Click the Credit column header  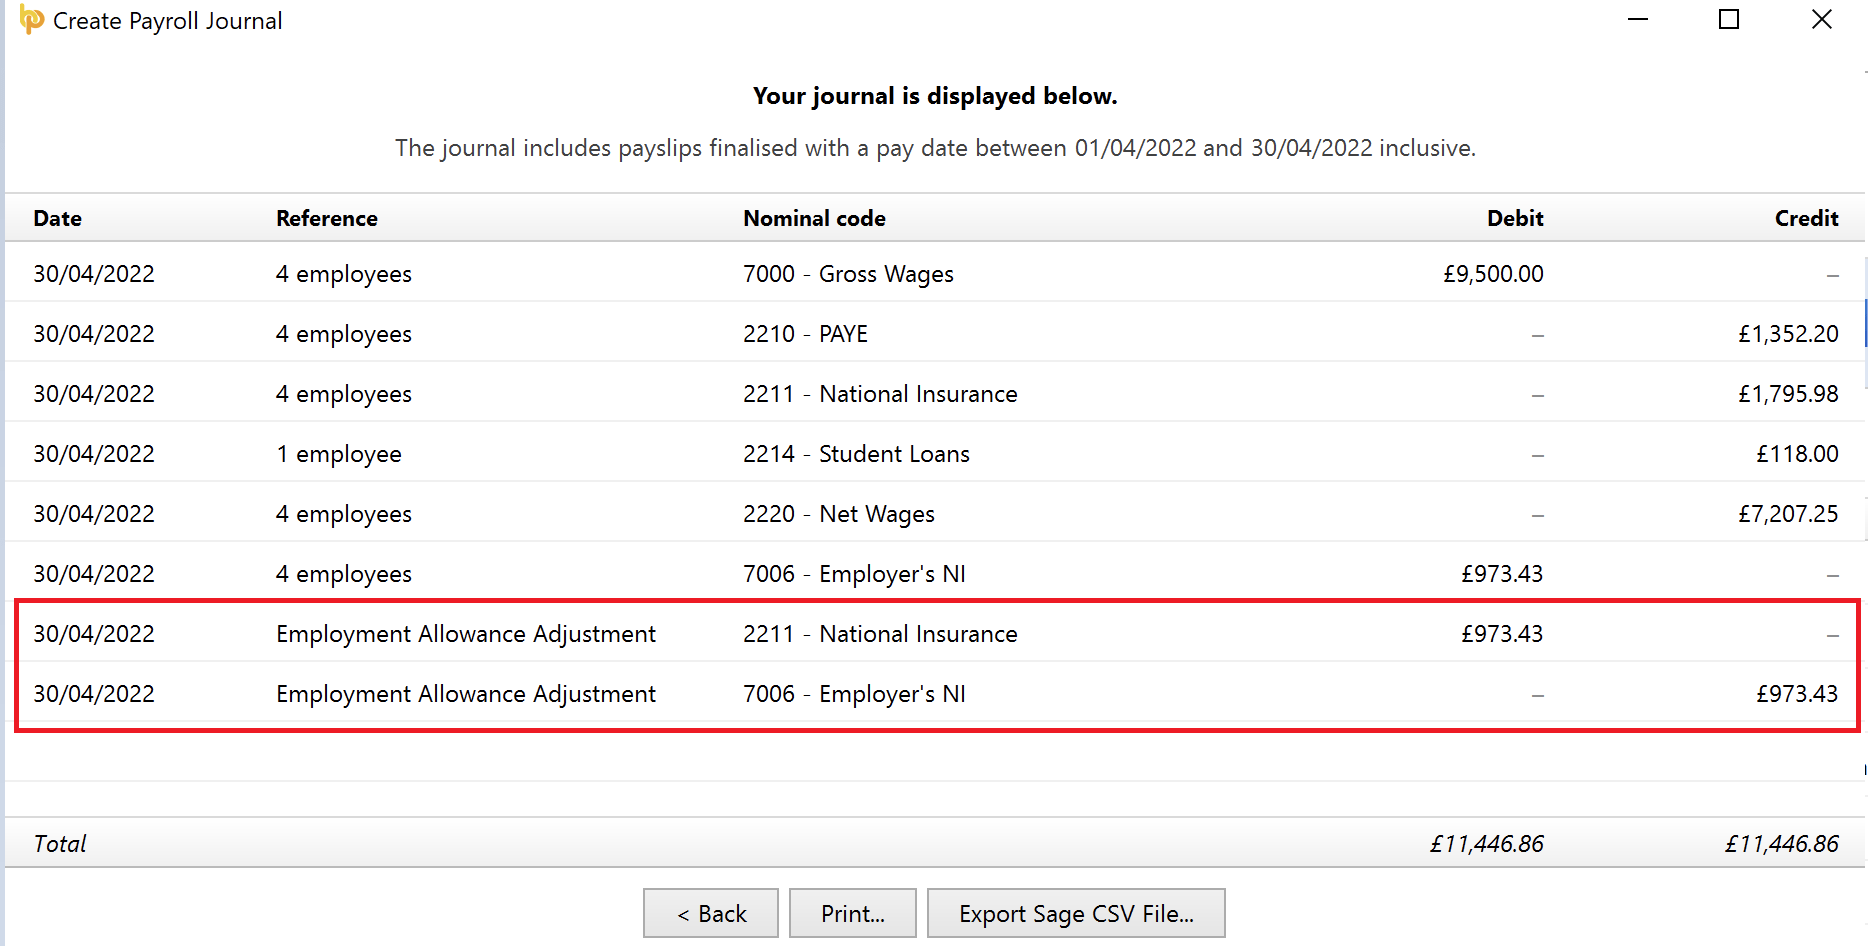click(x=1805, y=218)
